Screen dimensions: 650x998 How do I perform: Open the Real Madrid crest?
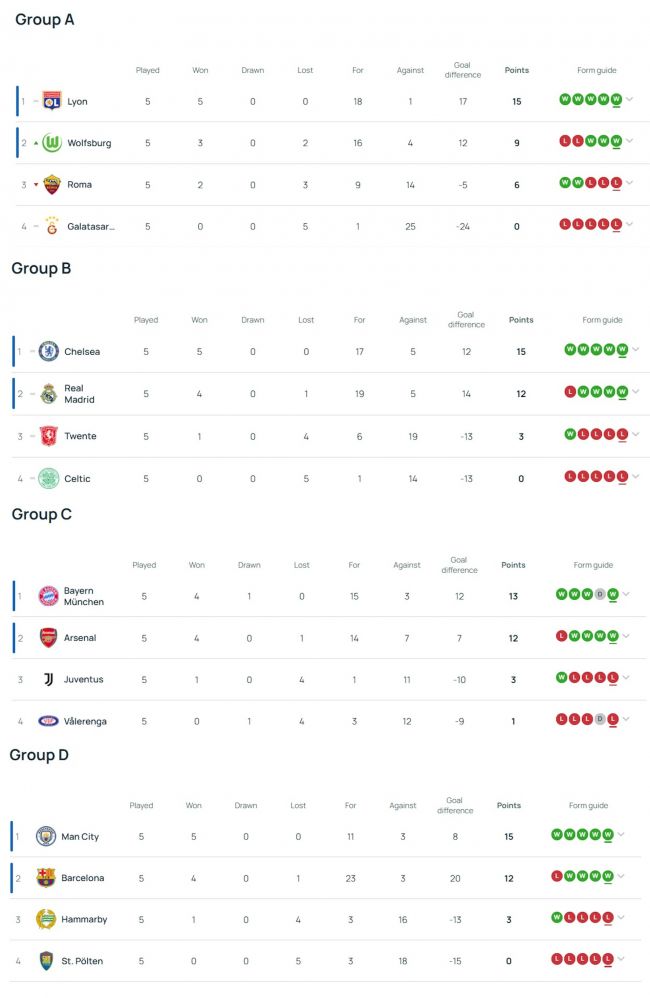click(x=47, y=392)
